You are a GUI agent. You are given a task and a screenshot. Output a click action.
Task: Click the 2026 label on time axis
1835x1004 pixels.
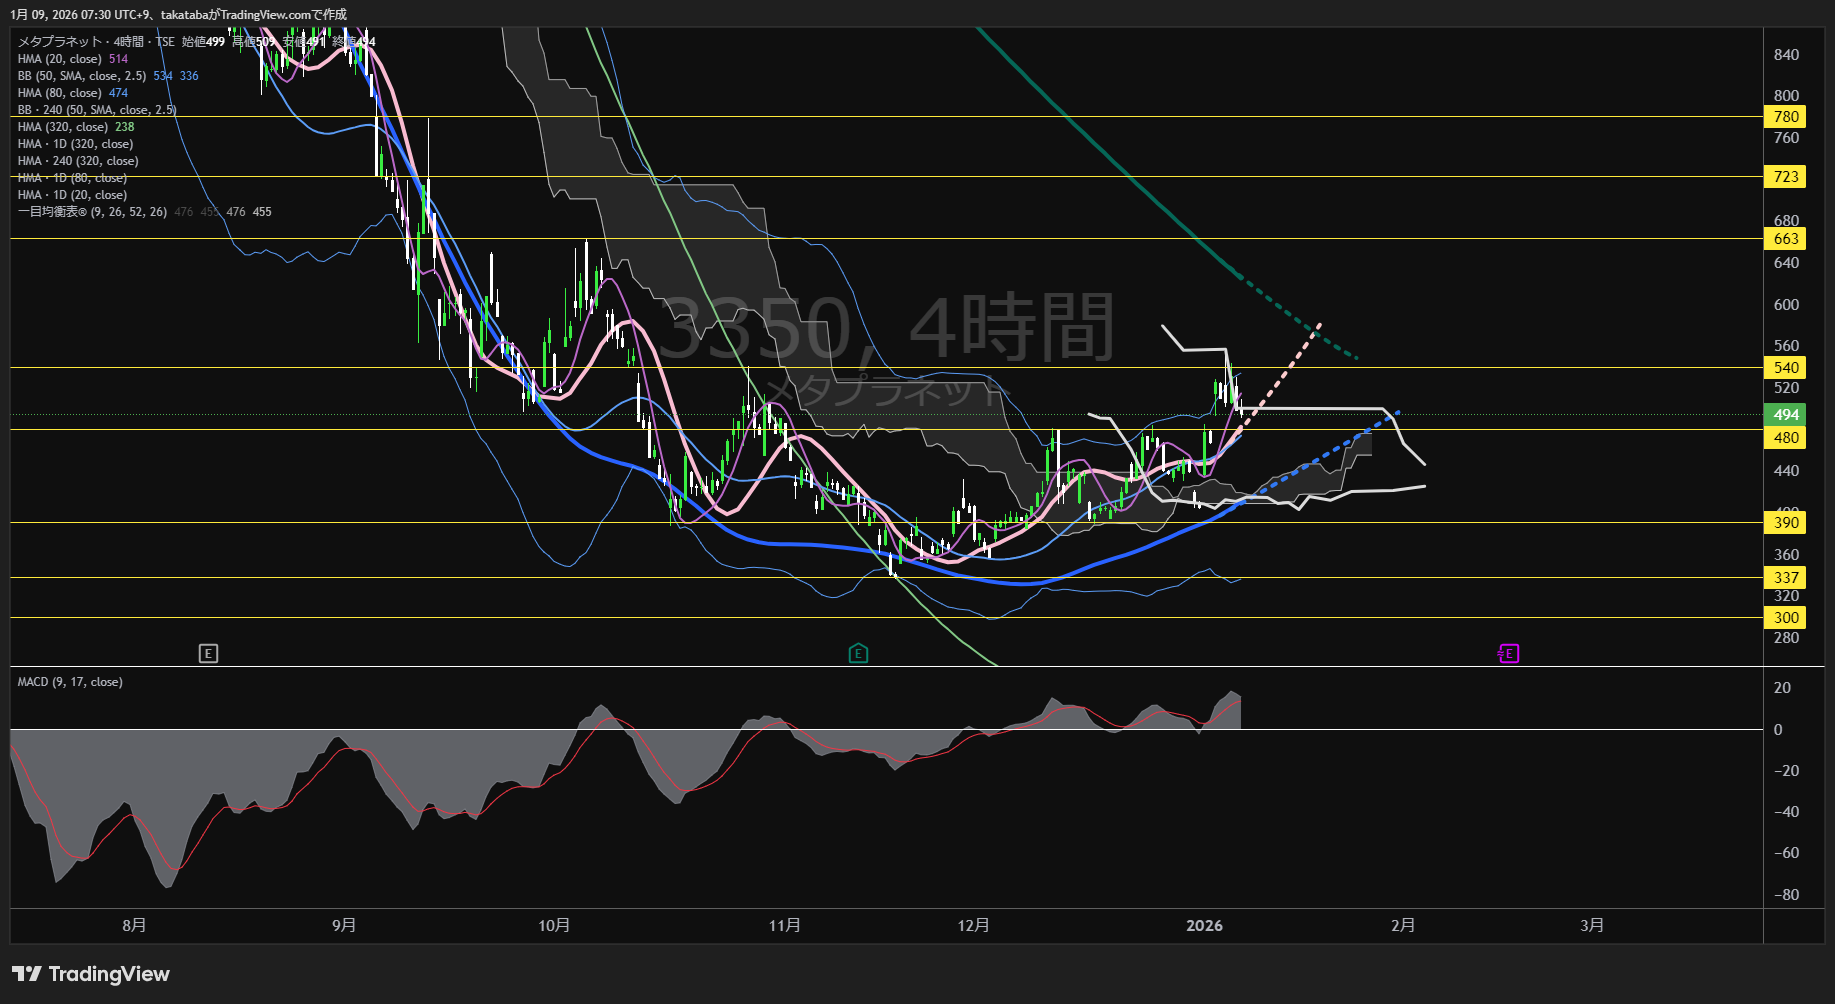click(1204, 926)
